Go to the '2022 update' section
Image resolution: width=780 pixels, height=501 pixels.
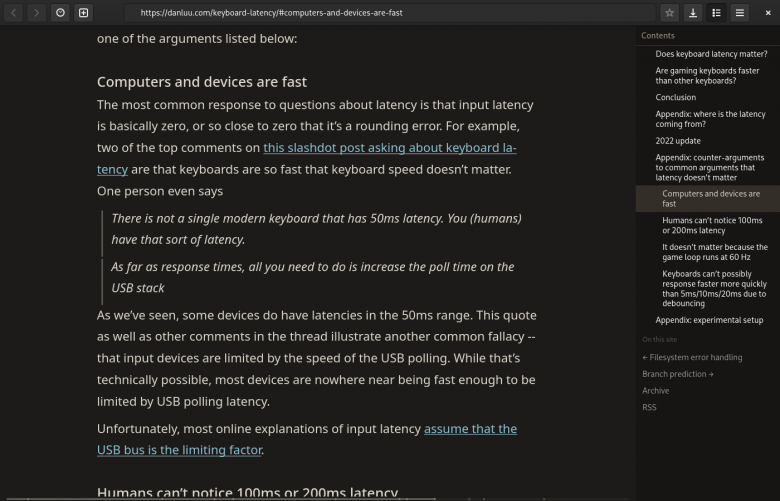point(678,141)
